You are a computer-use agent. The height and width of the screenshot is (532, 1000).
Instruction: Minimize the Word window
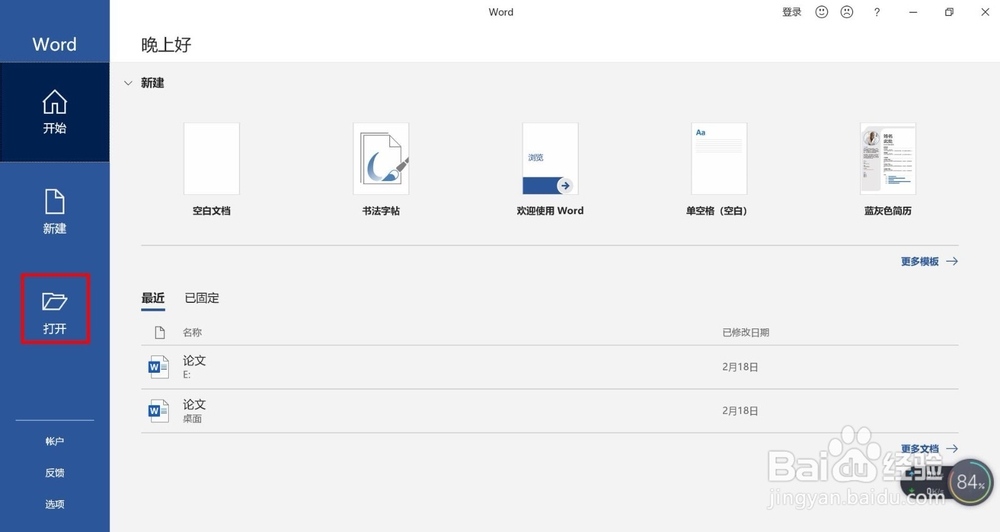913,12
